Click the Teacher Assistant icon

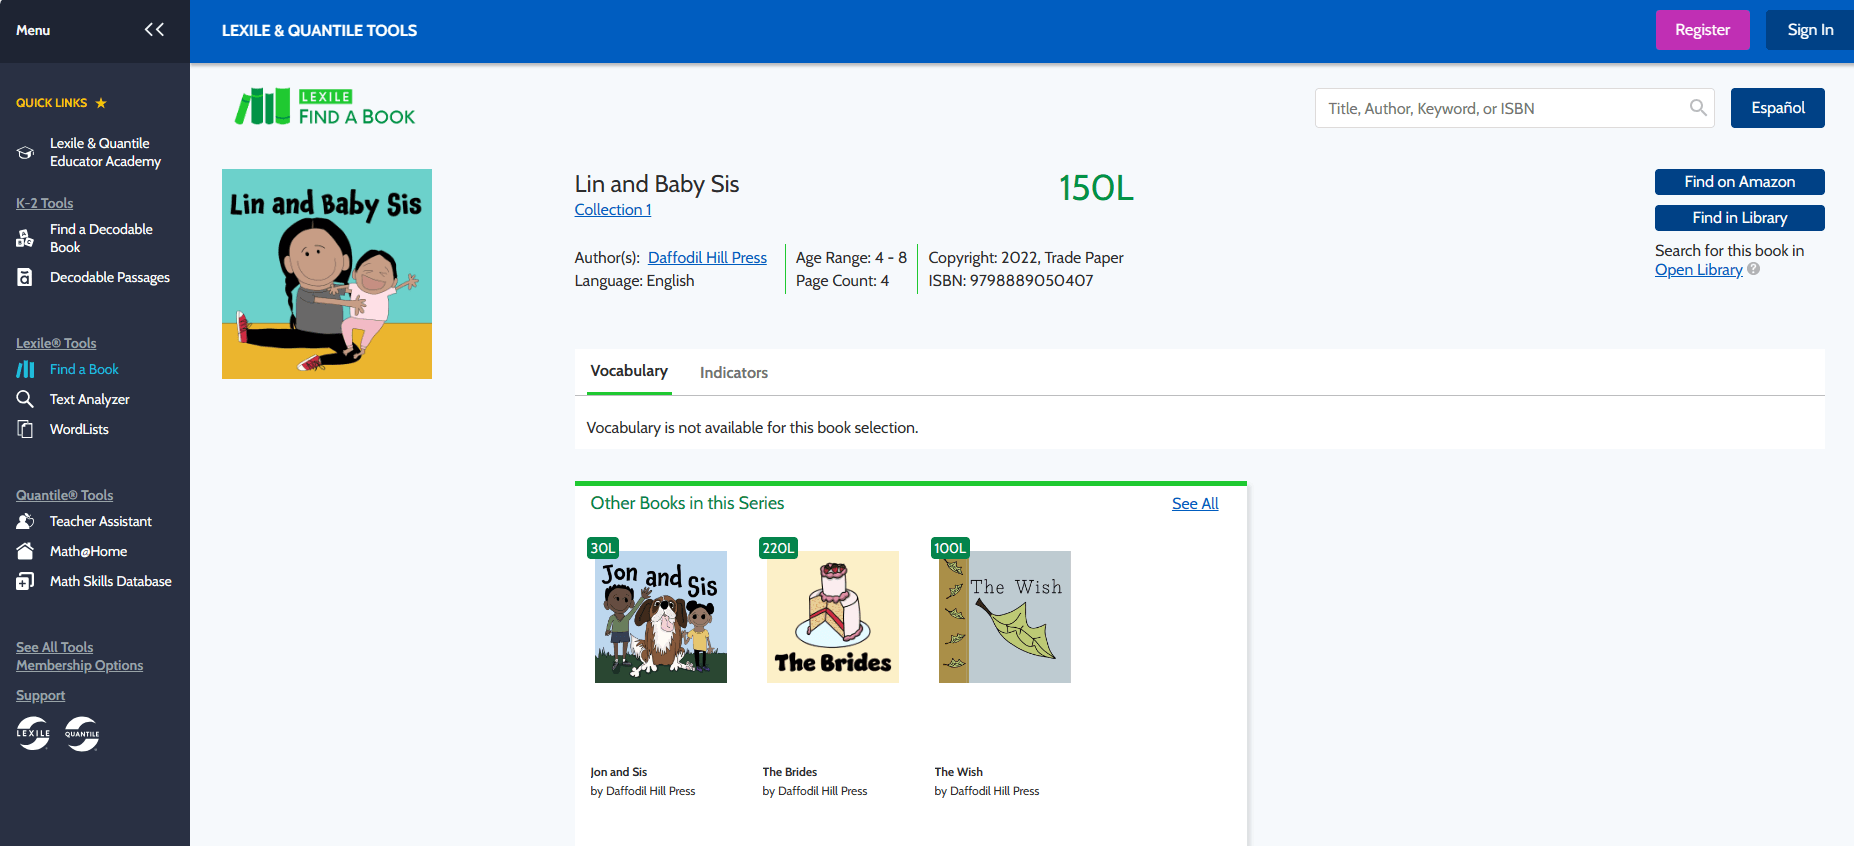[x=25, y=521]
